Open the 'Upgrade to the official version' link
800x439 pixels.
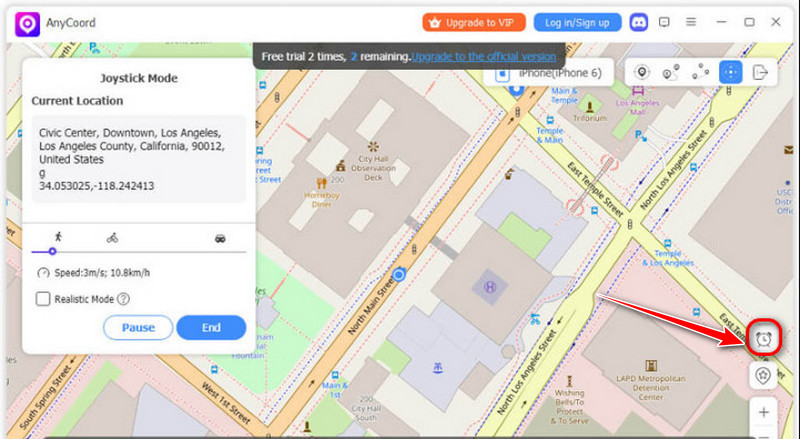point(484,57)
